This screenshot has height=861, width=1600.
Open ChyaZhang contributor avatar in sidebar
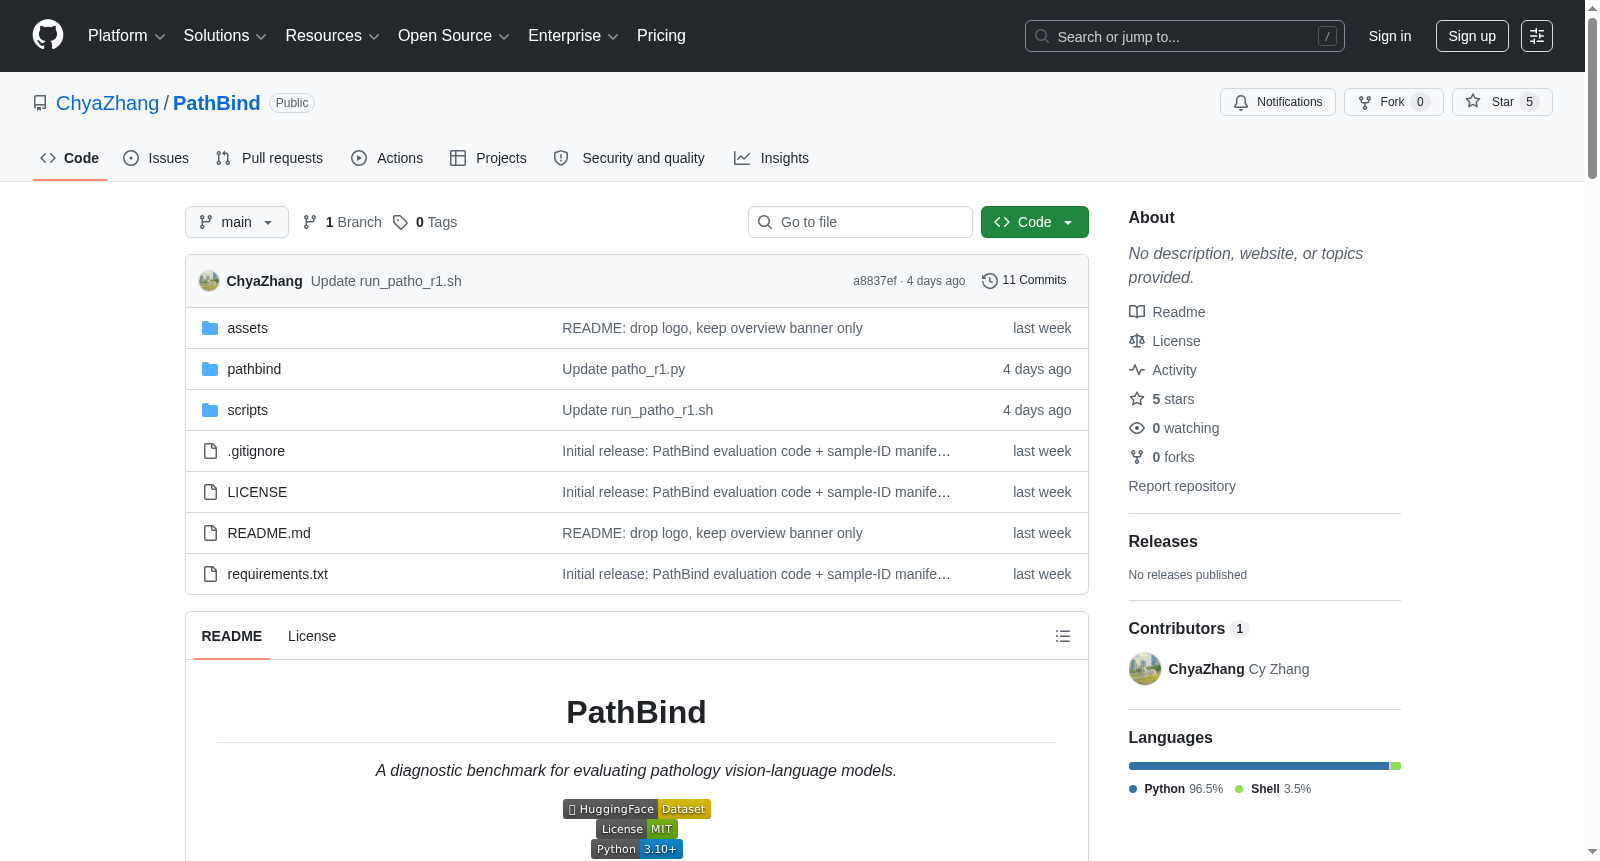tap(1145, 669)
